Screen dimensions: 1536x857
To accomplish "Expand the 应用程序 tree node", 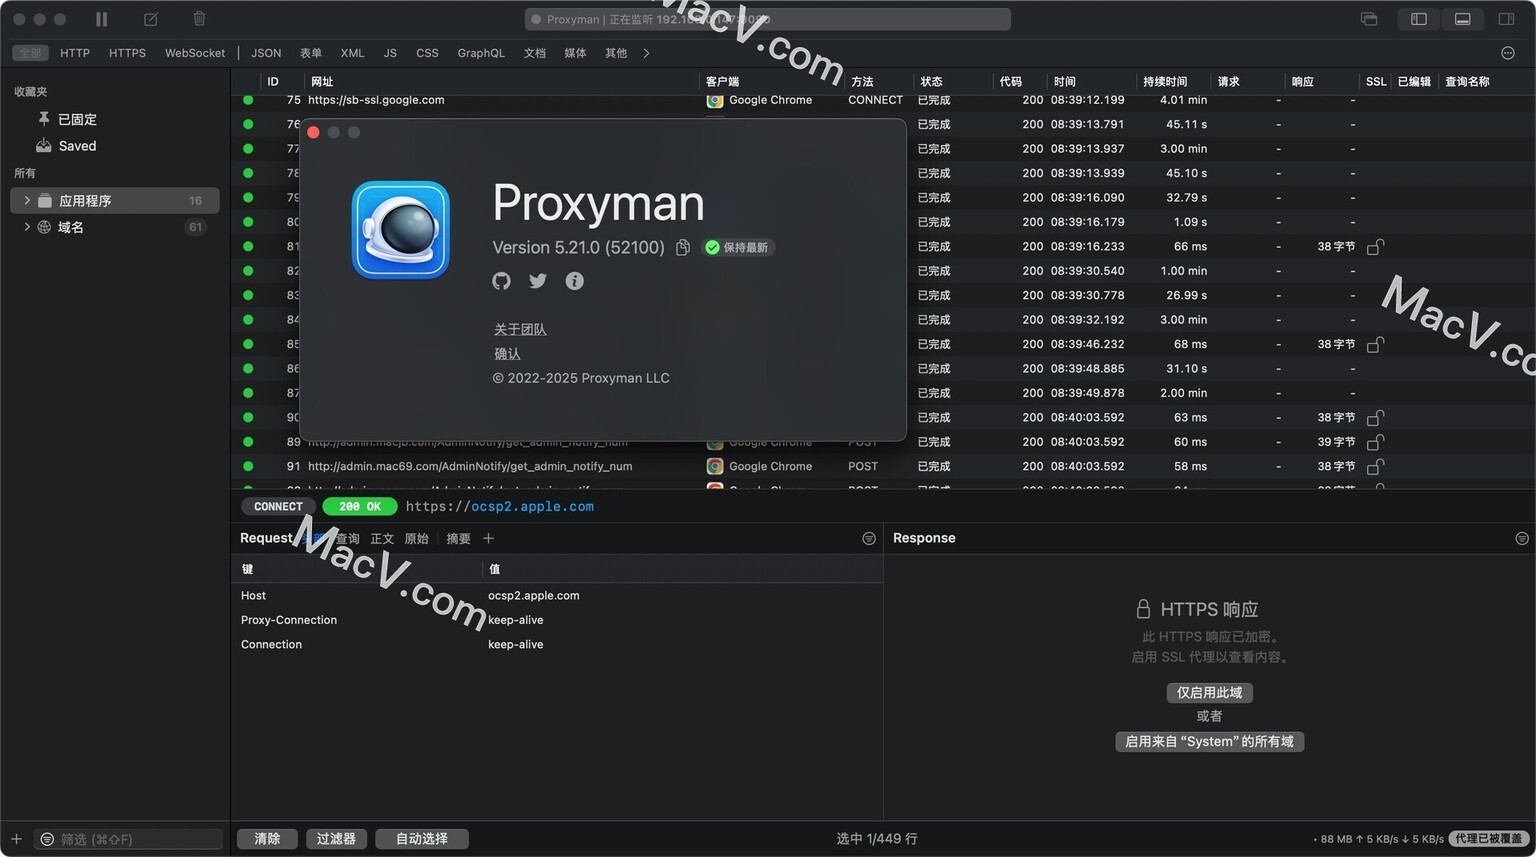I will pos(26,200).
